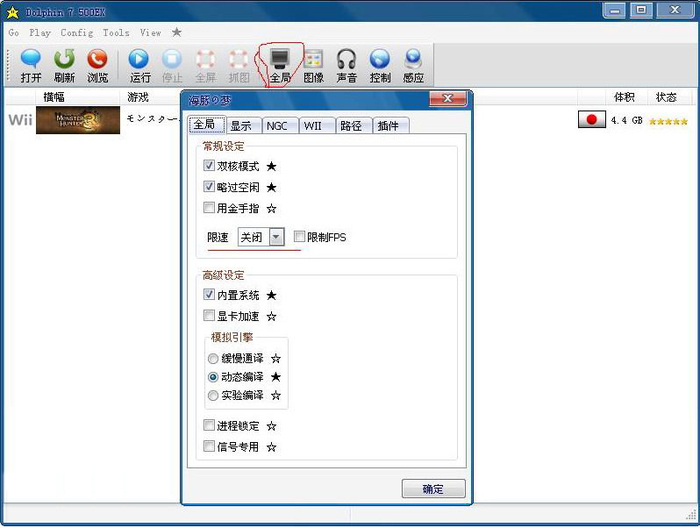Viewport: 700px width, 528px height.
Task: Select the Monster Hunter 3 game banner
Action: pyautogui.click(x=78, y=121)
